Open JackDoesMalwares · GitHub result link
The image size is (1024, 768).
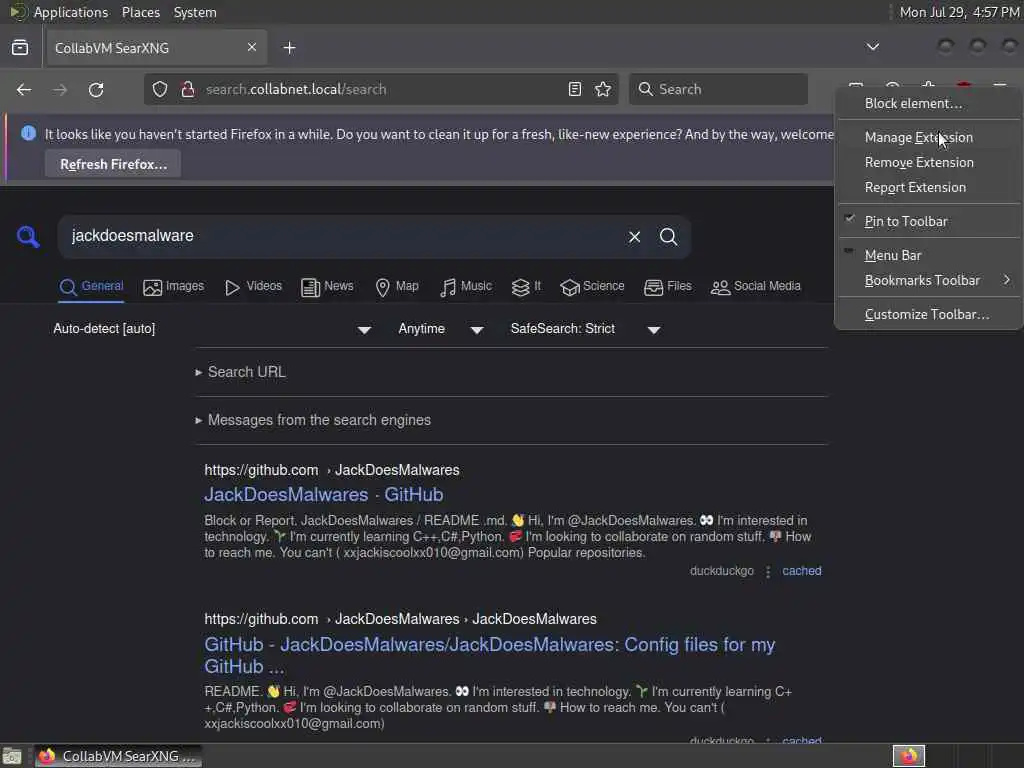point(323,495)
